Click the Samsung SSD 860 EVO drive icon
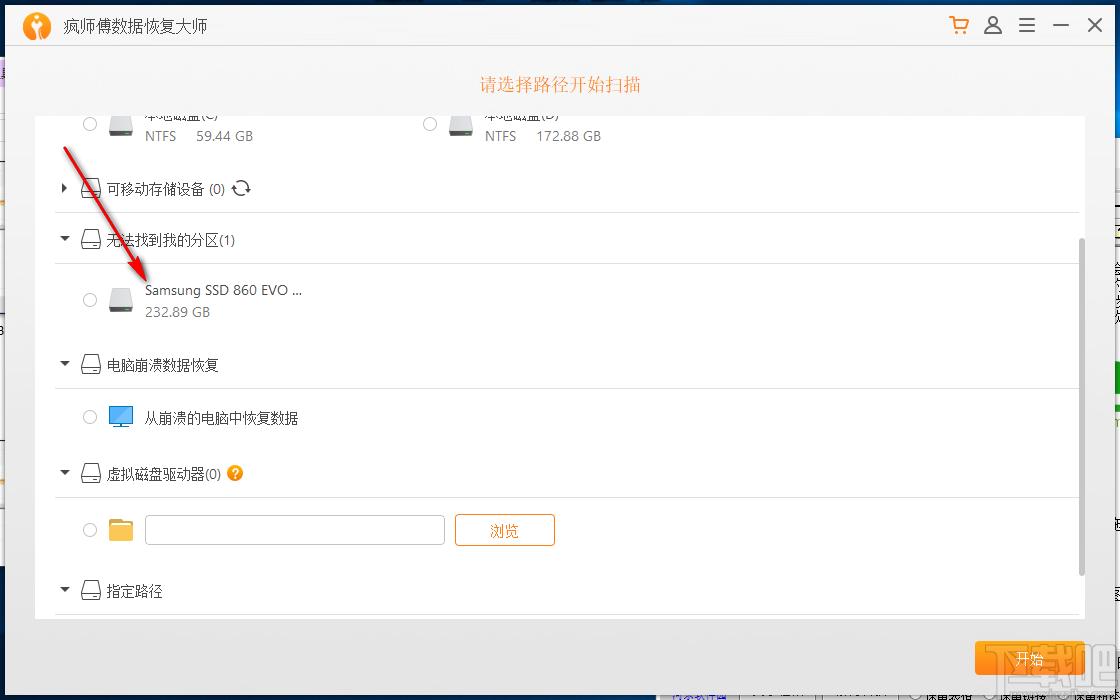The image size is (1120, 700). coord(121,300)
